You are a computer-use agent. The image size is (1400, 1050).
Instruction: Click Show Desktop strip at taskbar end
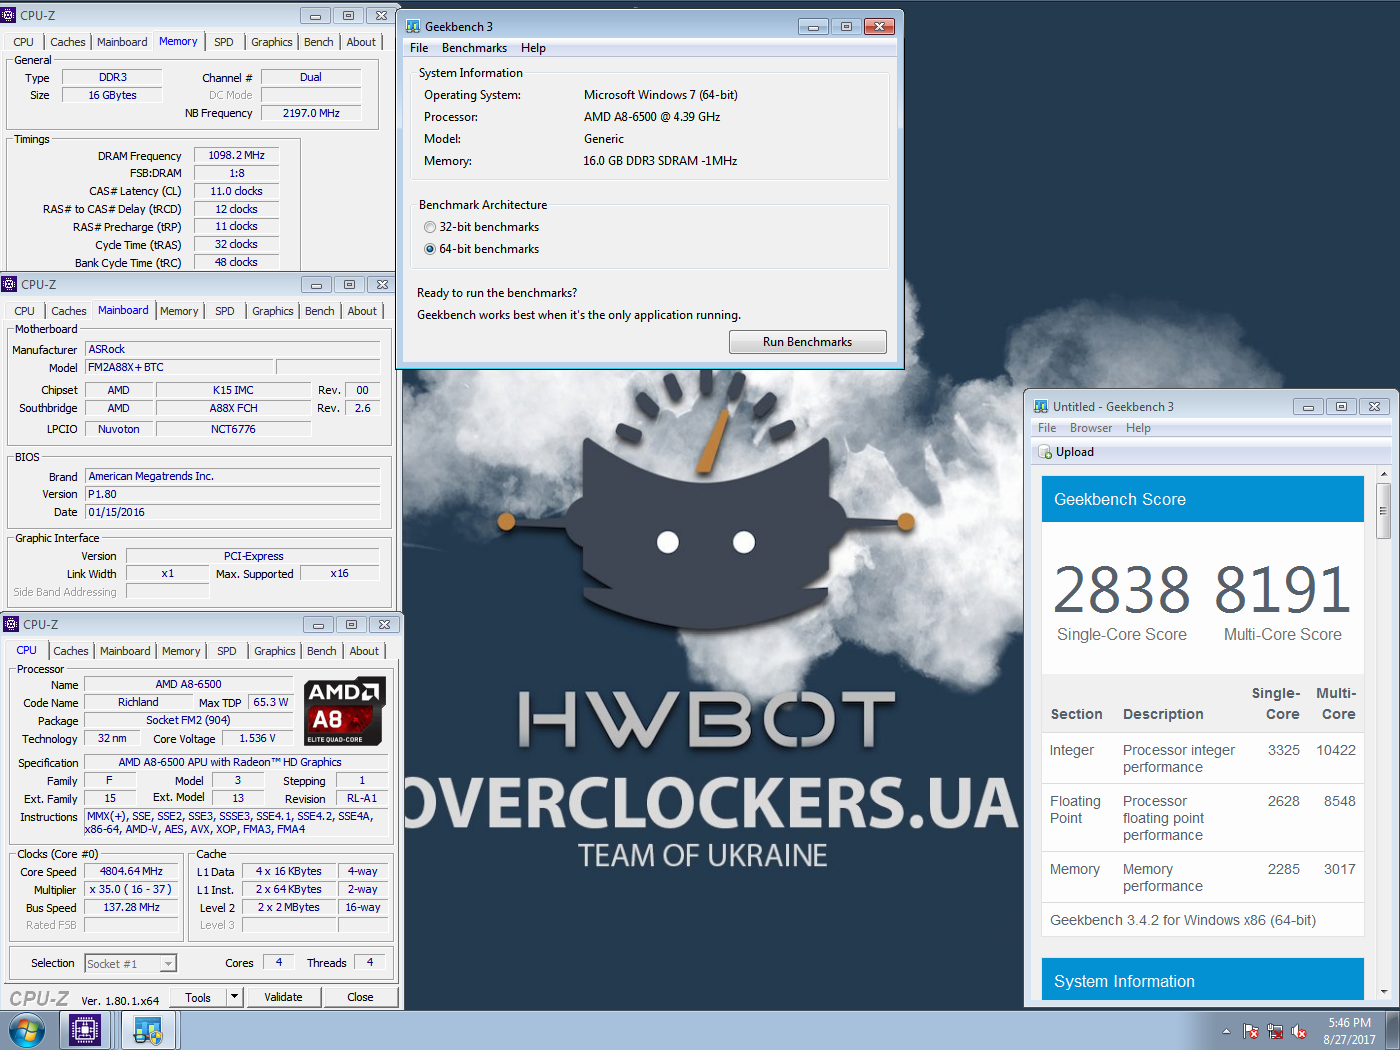[1393, 1030]
